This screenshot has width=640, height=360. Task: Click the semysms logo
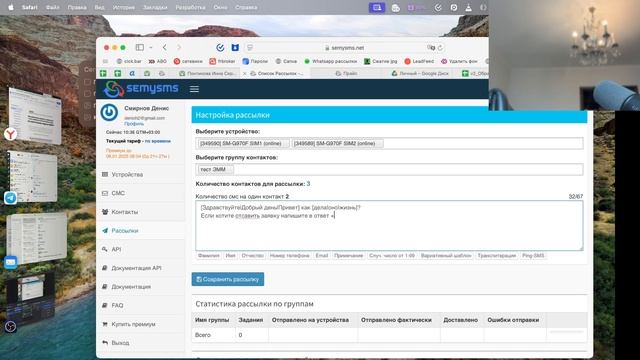click(141, 89)
